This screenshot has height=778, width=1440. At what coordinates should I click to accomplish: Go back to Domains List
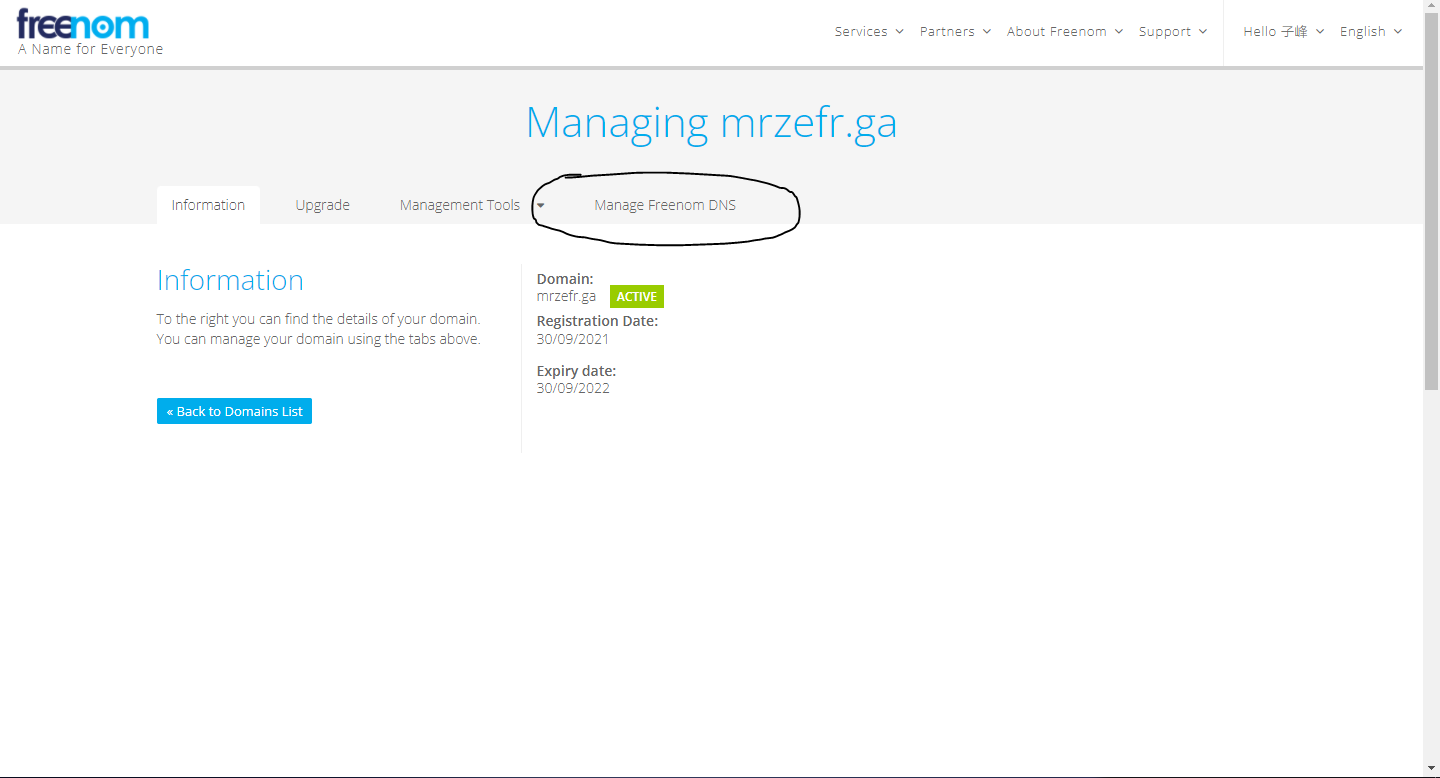234,411
